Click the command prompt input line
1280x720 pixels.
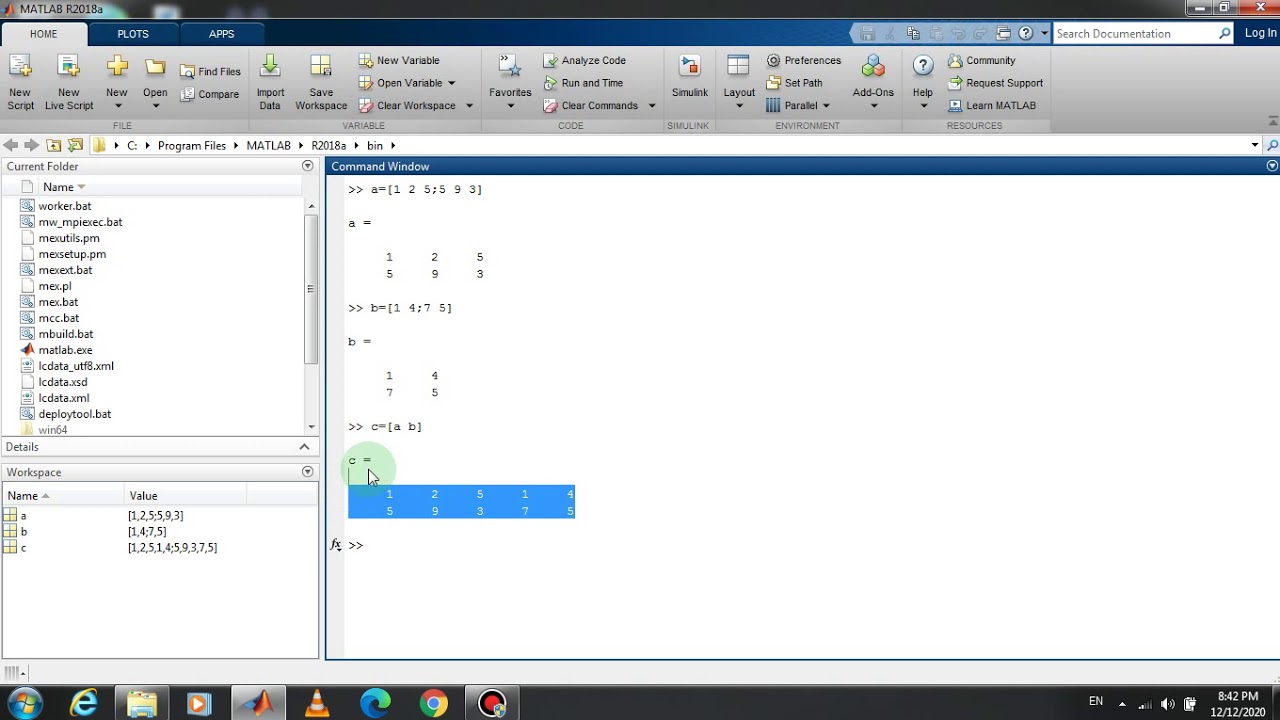[x=810, y=545]
